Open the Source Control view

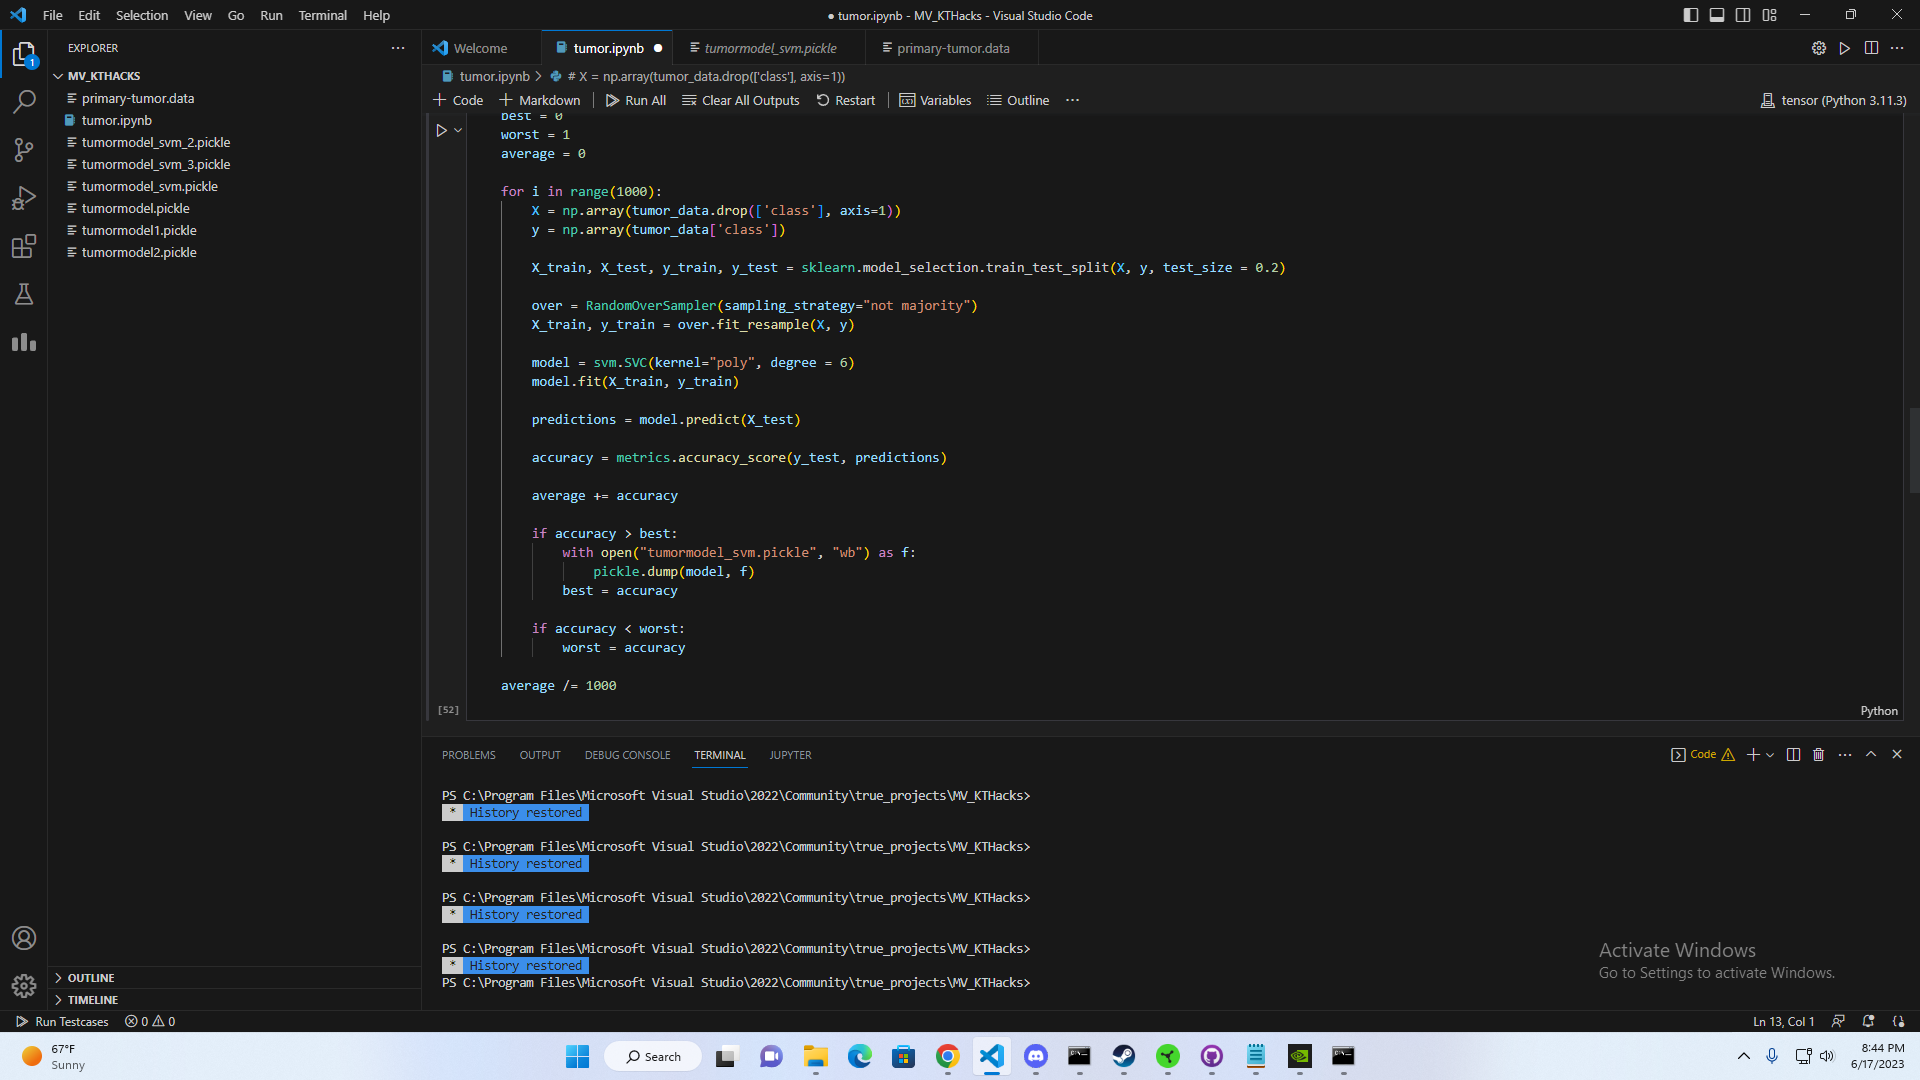[x=24, y=150]
